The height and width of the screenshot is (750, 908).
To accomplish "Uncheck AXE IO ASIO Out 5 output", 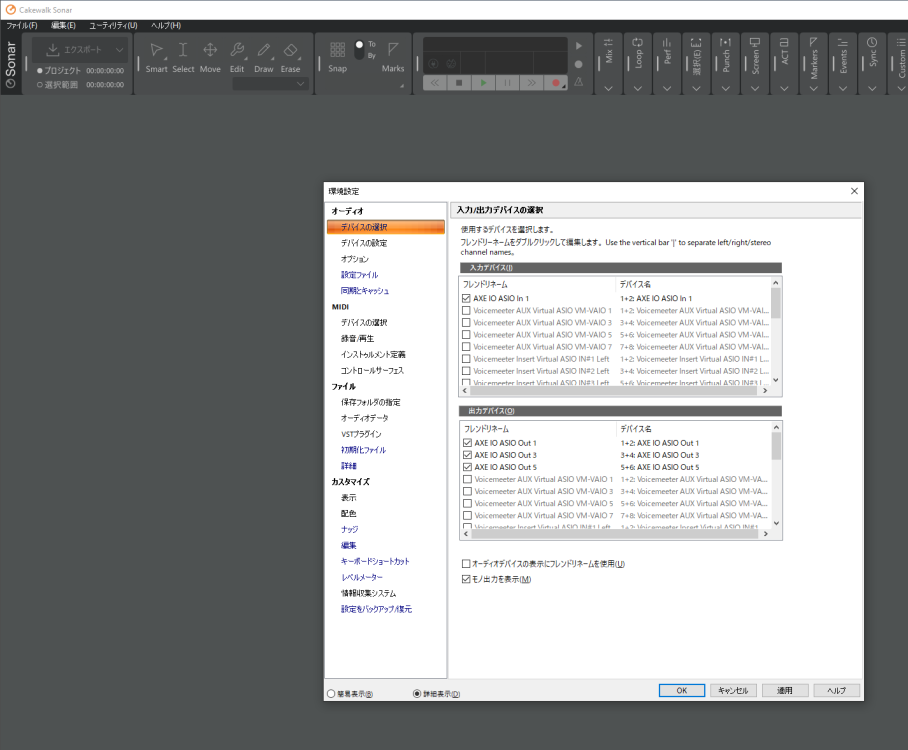I will tap(467, 467).
